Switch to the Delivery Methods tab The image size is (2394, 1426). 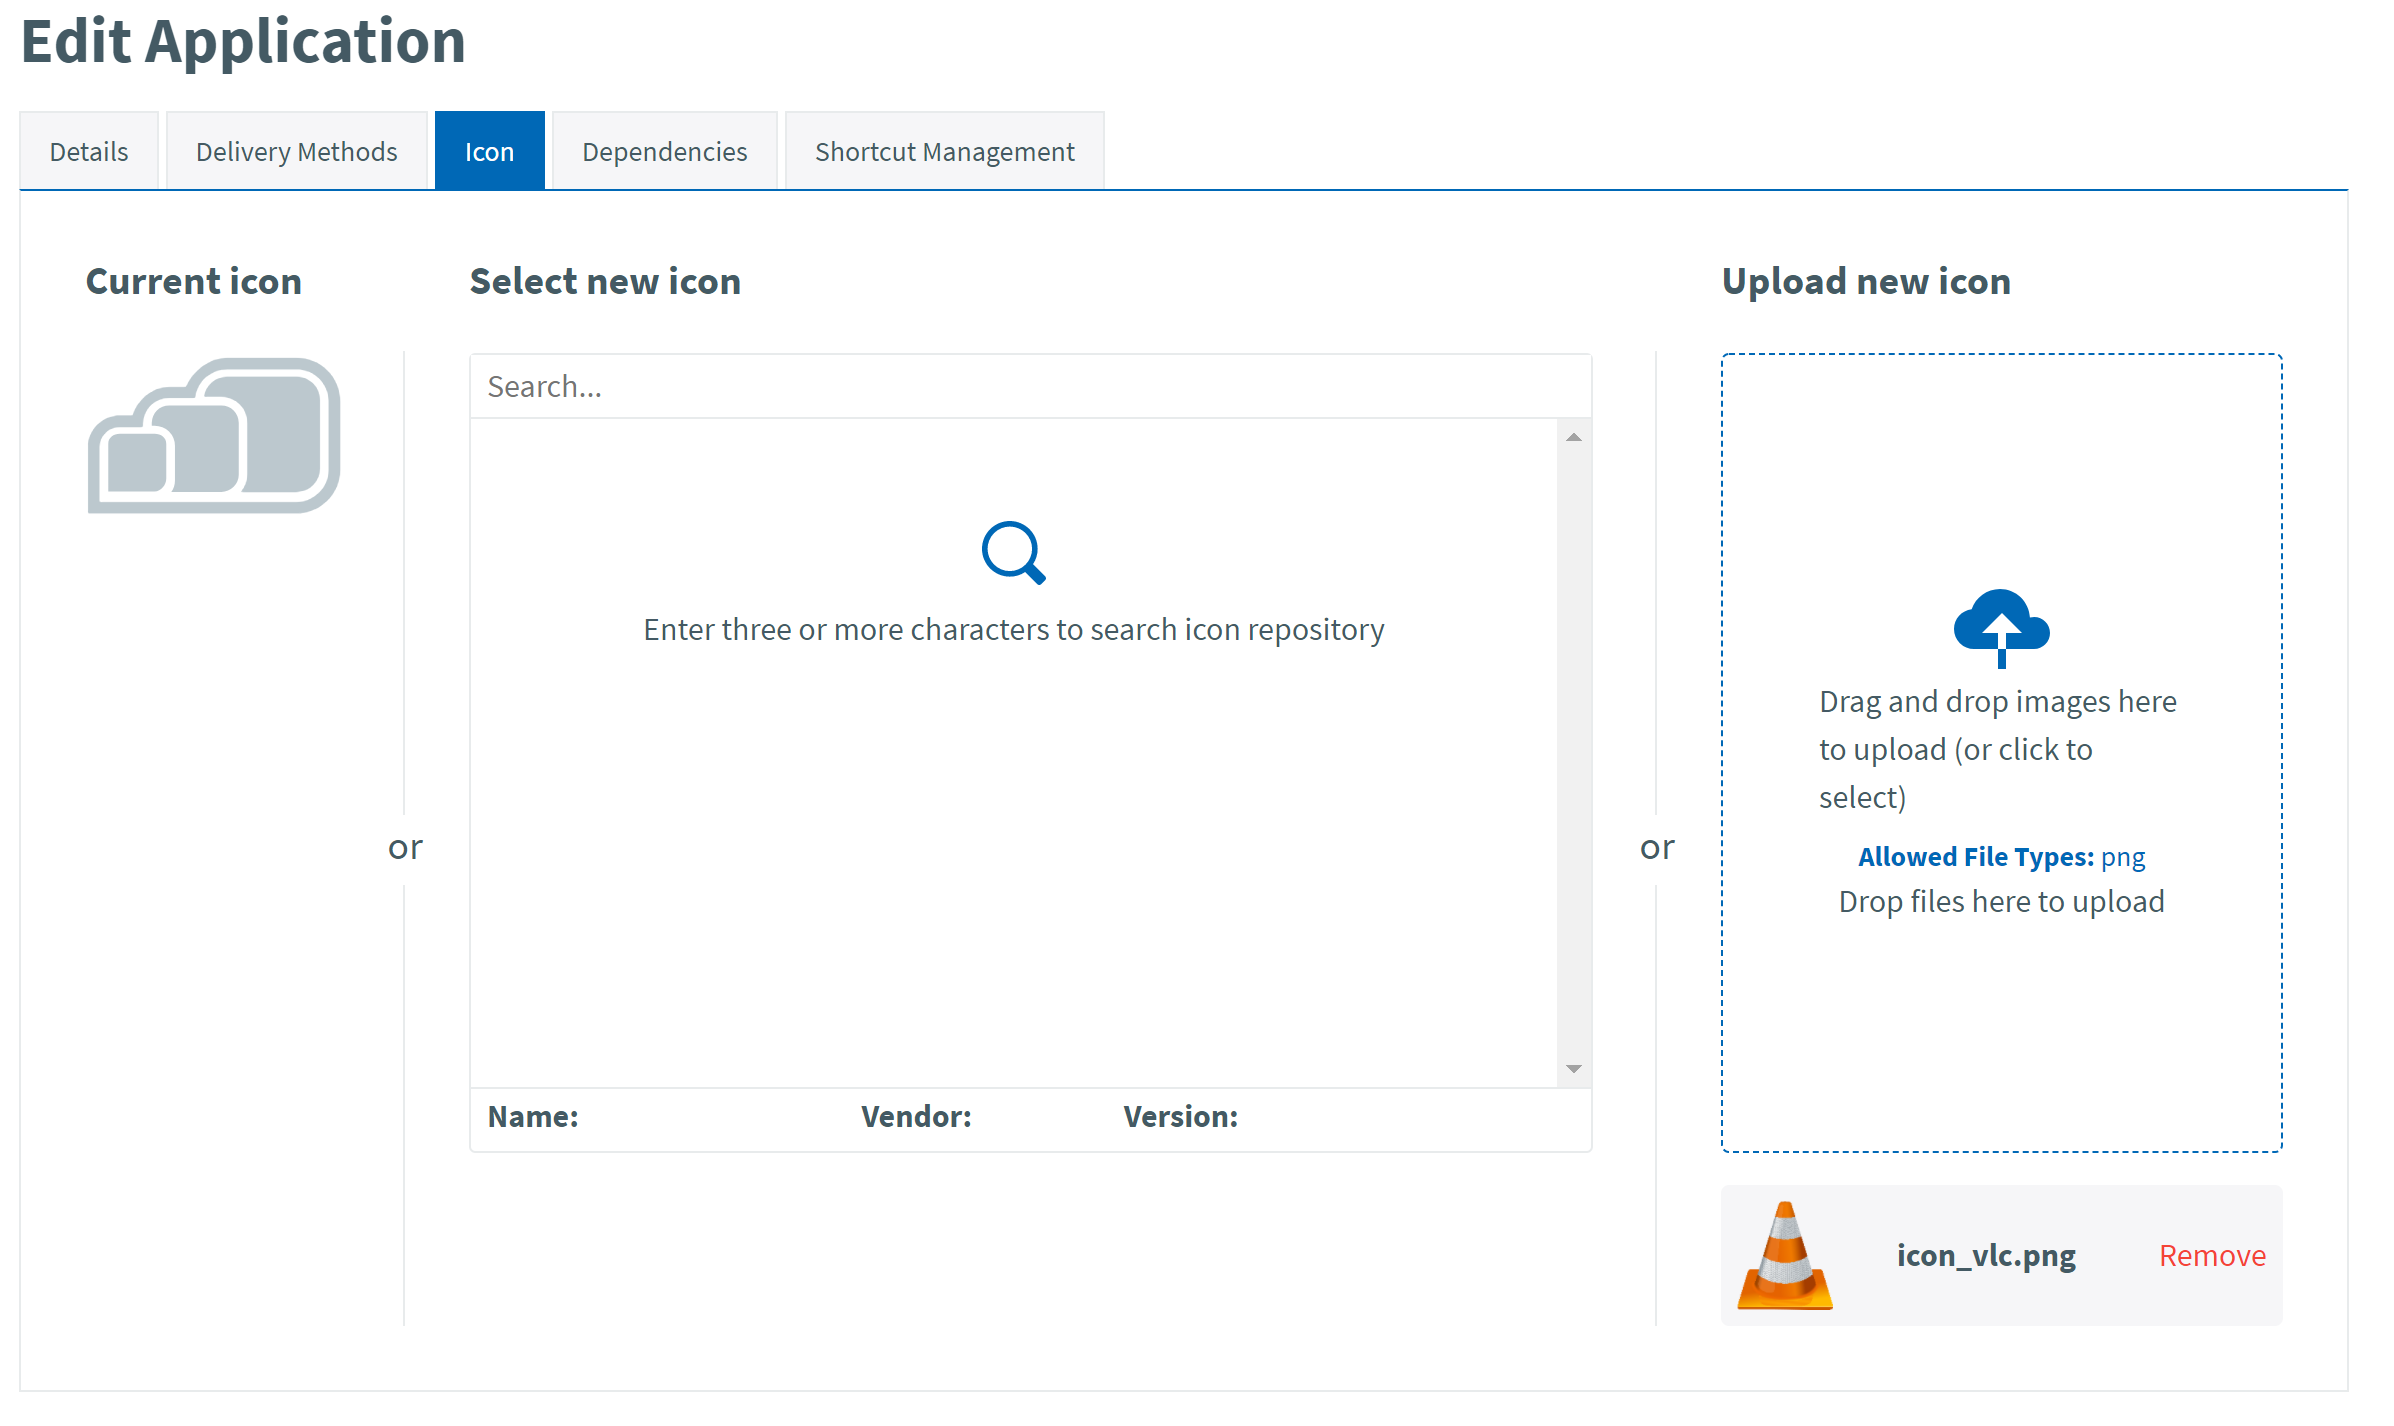296,151
